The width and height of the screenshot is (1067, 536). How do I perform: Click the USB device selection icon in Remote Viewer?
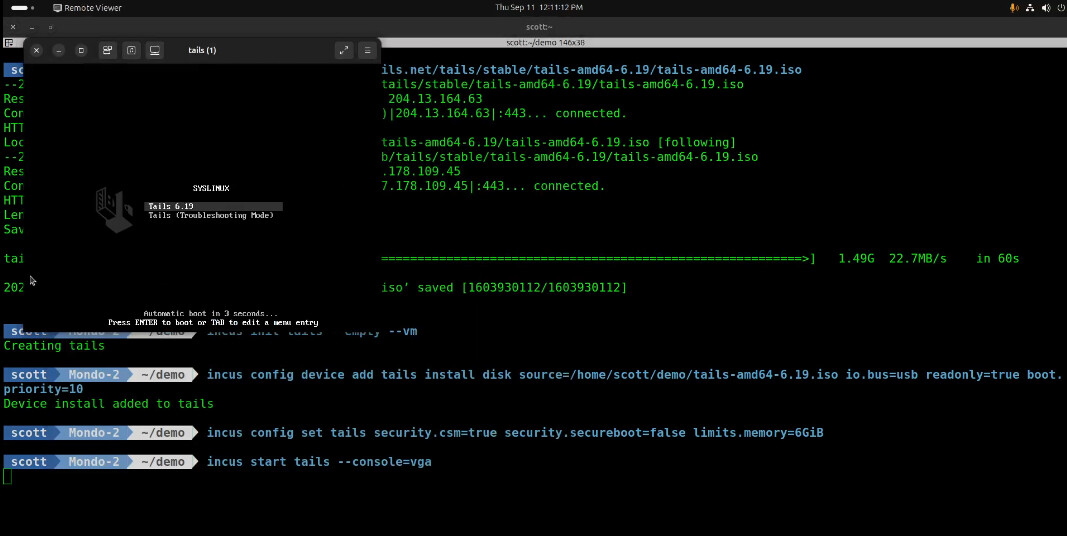(106, 50)
